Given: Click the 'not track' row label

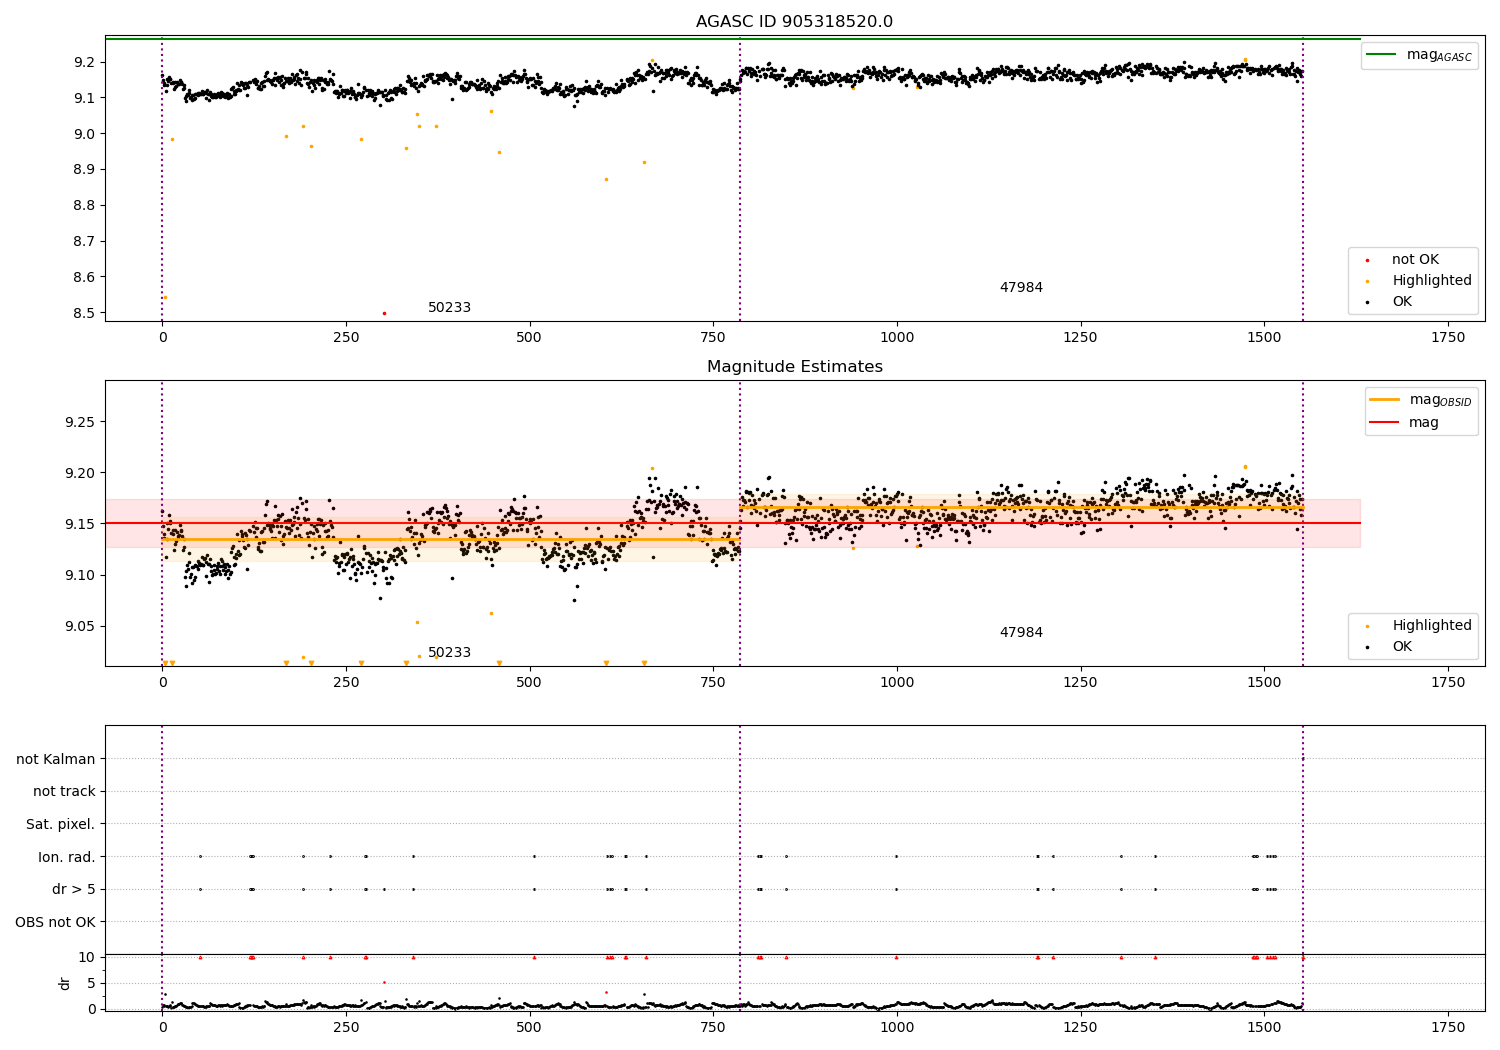Looking at the screenshot, I should point(64,792).
